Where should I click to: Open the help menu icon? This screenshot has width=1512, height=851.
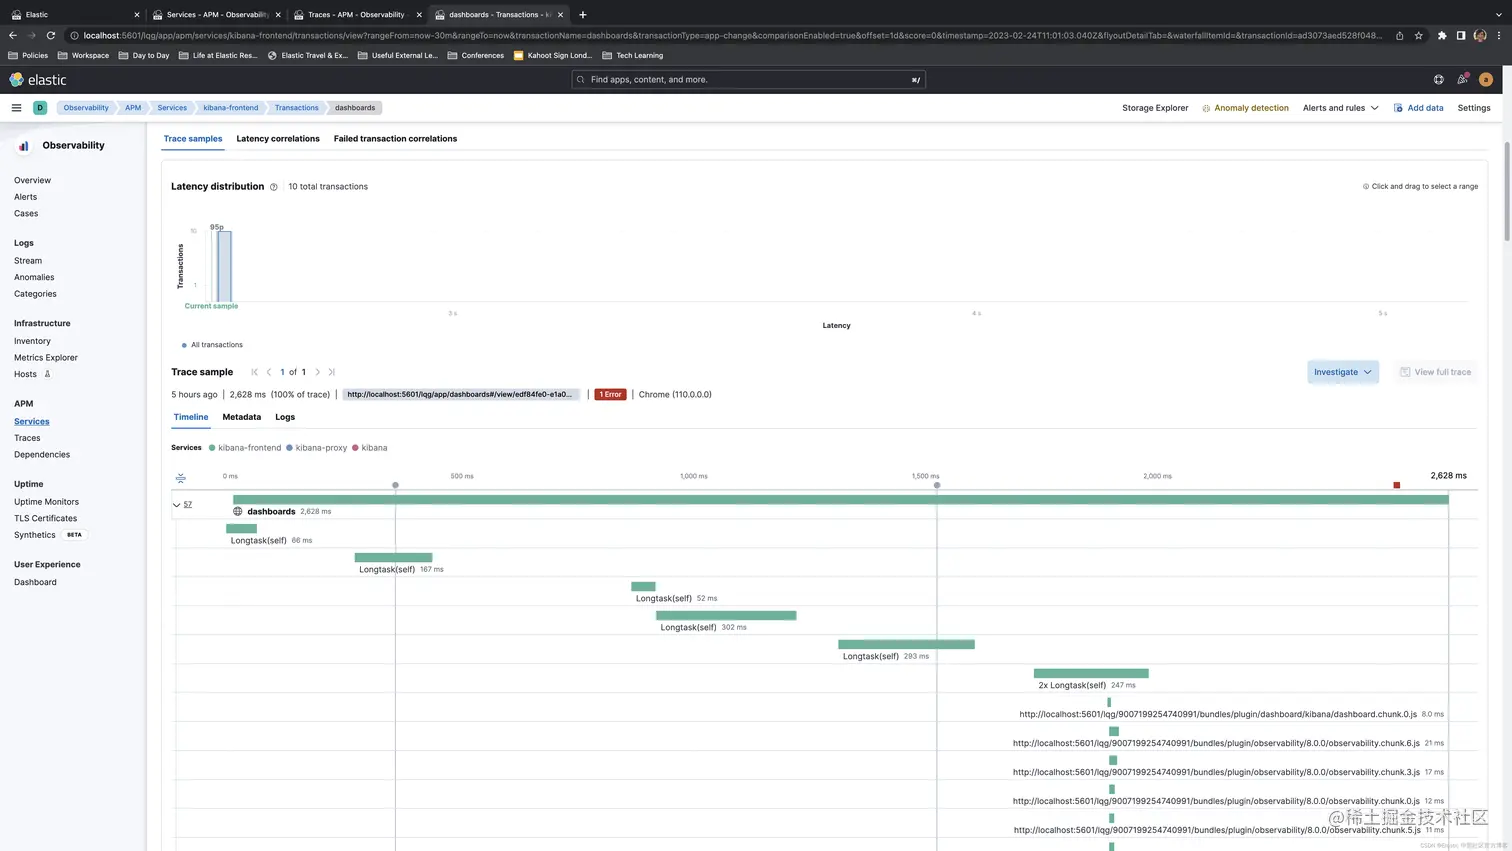tap(1439, 80)
